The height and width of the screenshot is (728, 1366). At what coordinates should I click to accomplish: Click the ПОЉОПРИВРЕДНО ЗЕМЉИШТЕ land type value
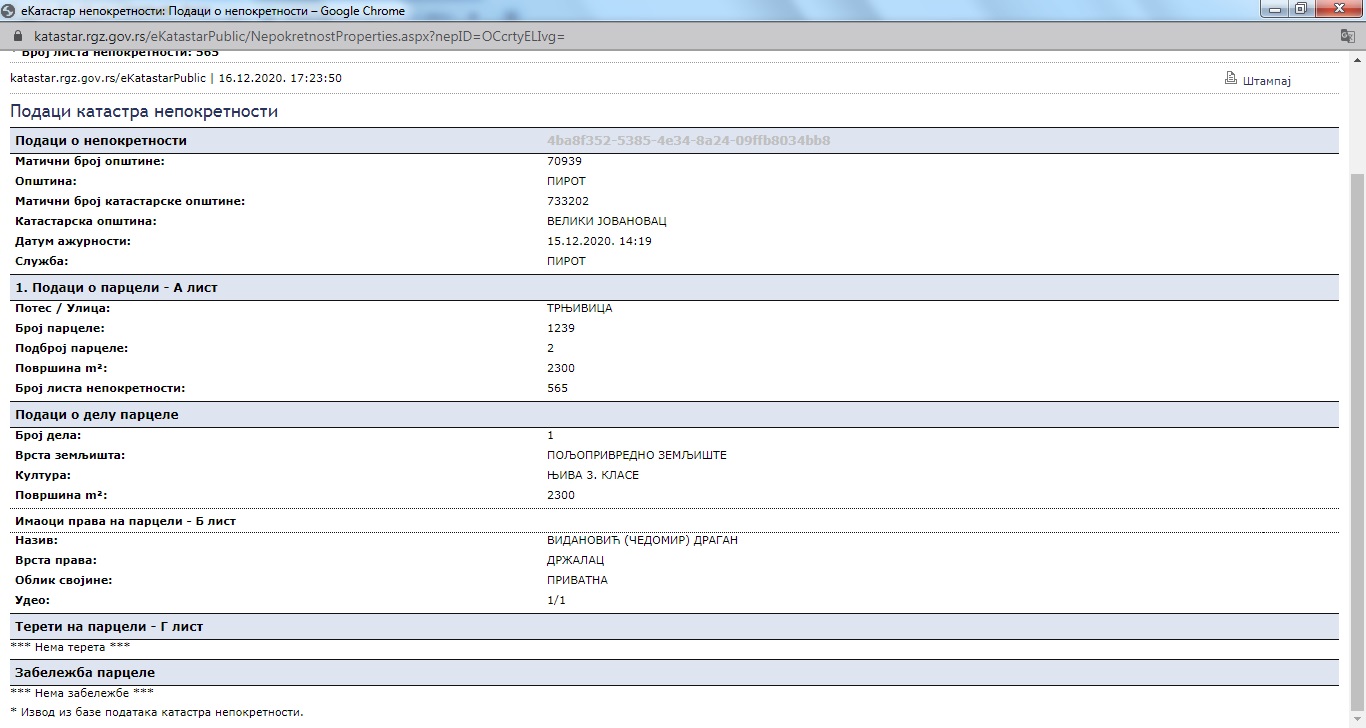pos(636,455)
